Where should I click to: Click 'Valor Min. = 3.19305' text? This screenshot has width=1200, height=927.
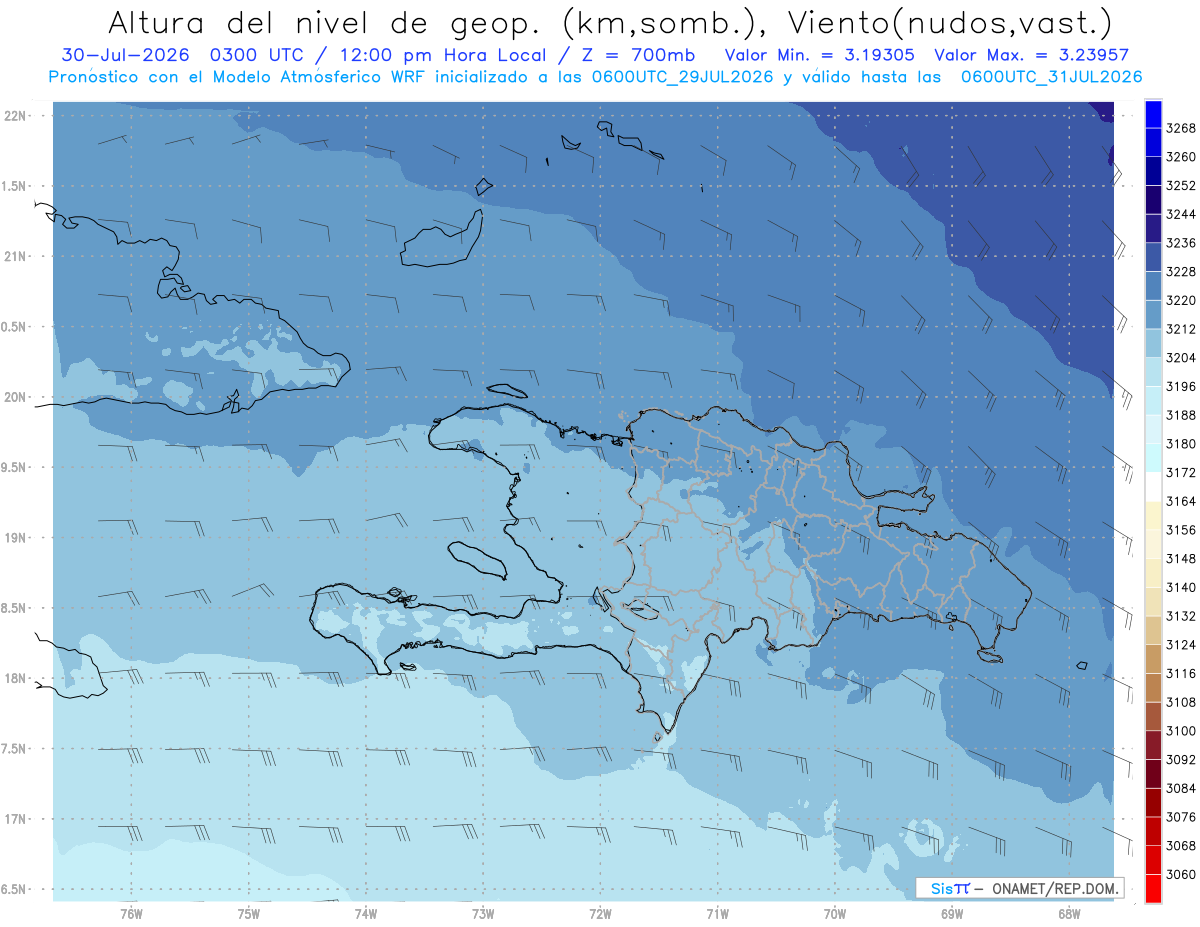click(x=819, y=56)
